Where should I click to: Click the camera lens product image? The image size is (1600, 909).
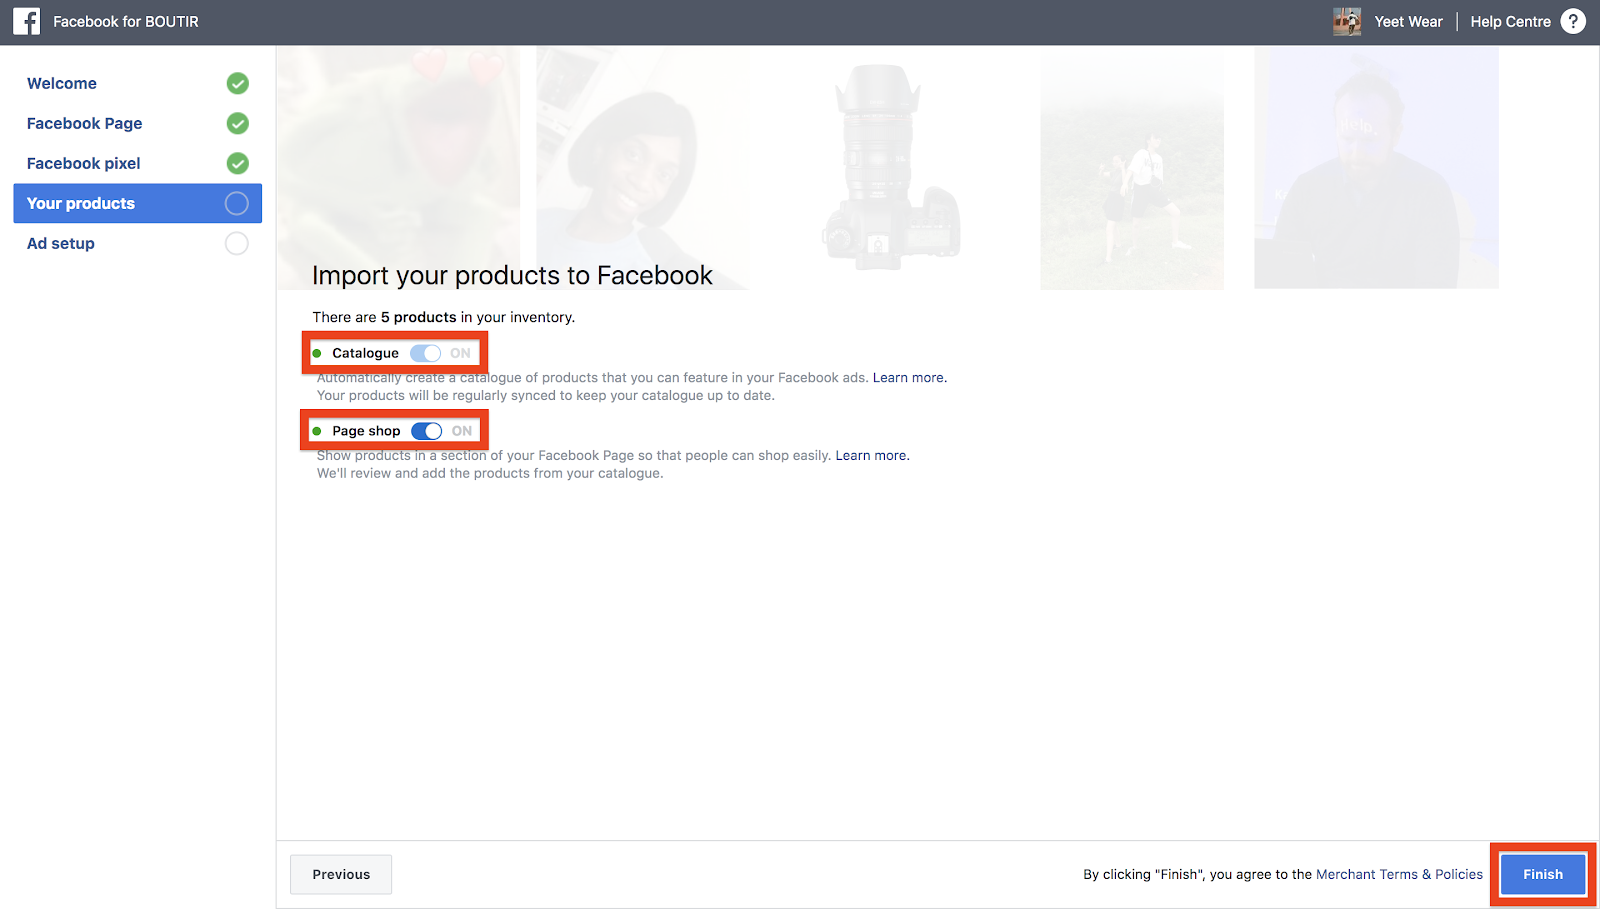pyautogui.click(x=890, y=167)
